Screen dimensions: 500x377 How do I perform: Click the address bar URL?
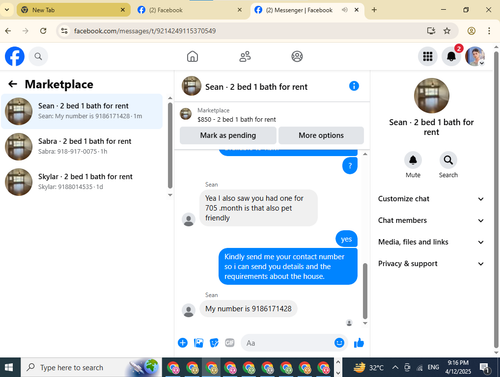[145, 31]
